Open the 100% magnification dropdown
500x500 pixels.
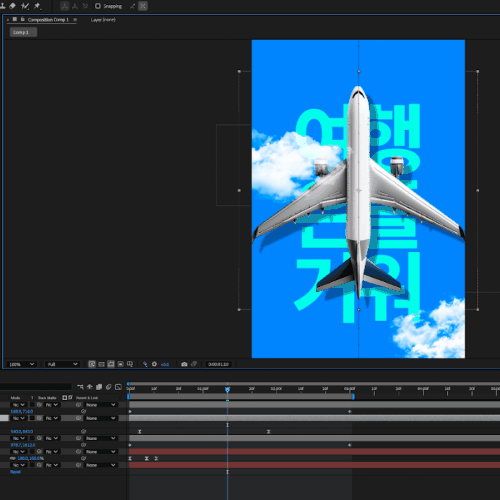click(21, 364)
